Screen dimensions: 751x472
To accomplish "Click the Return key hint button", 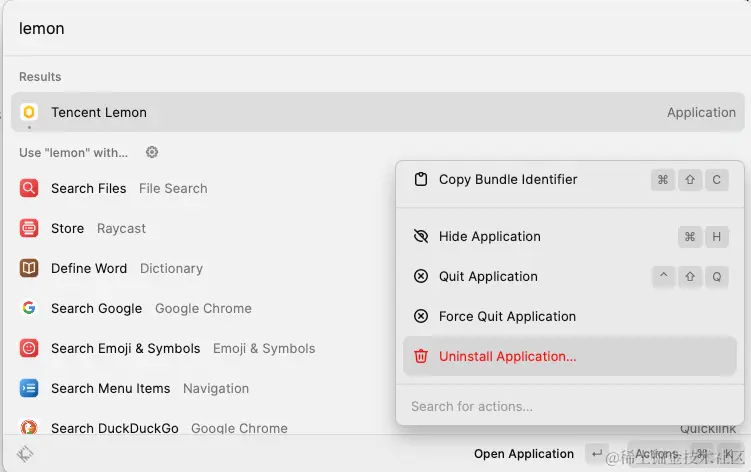I will pyautogui.click(x=596, y=453).
